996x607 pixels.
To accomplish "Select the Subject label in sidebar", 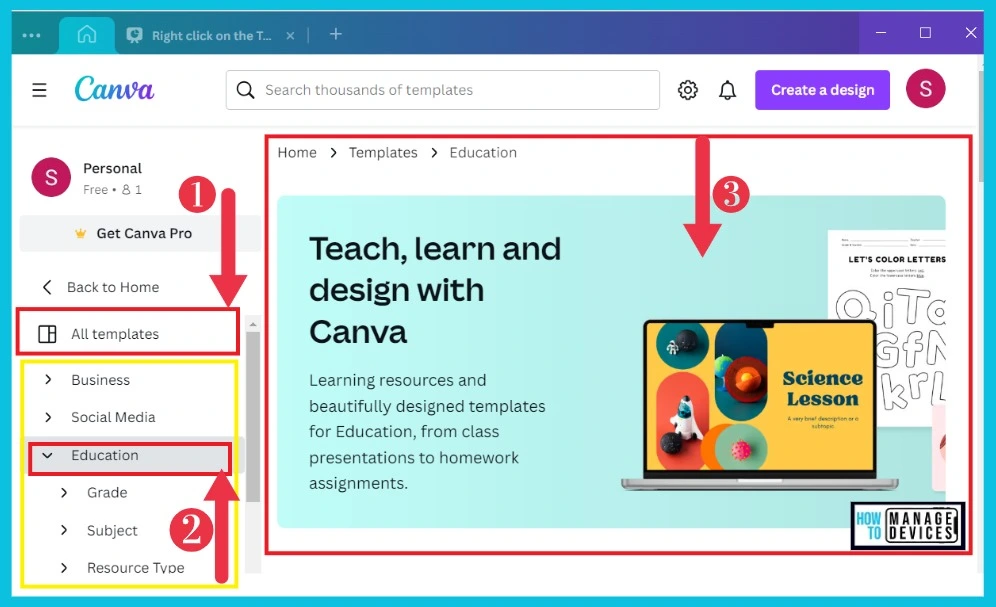I will point(112,531).
